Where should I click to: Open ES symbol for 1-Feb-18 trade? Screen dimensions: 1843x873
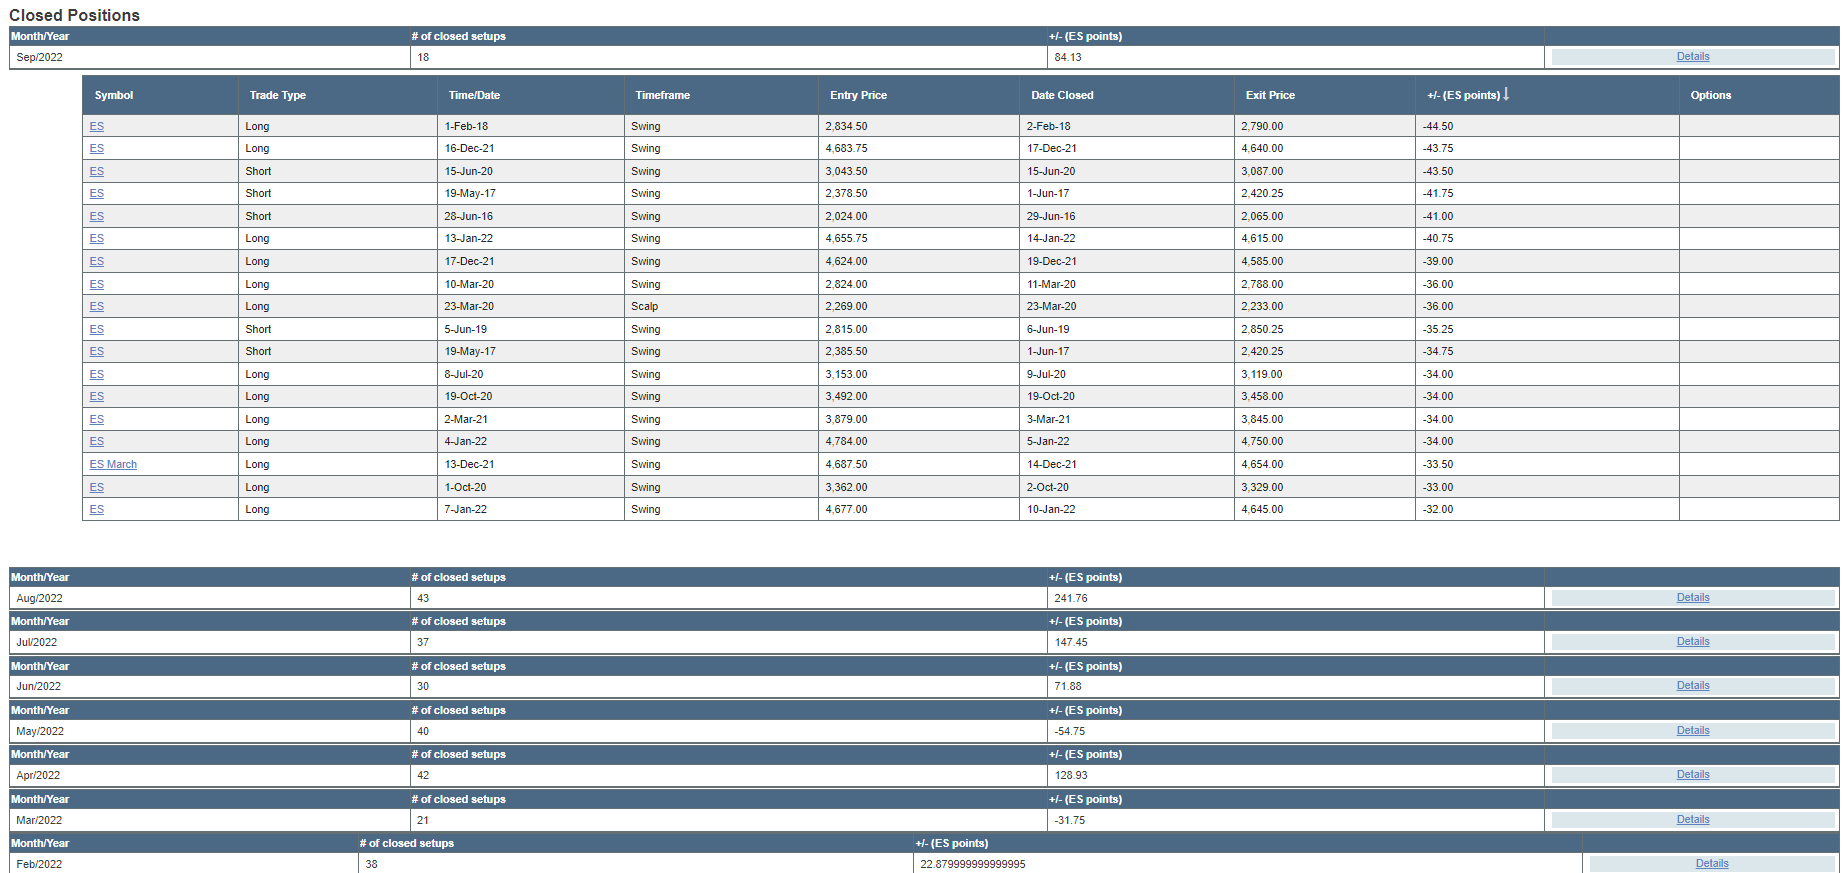(97, 127)
